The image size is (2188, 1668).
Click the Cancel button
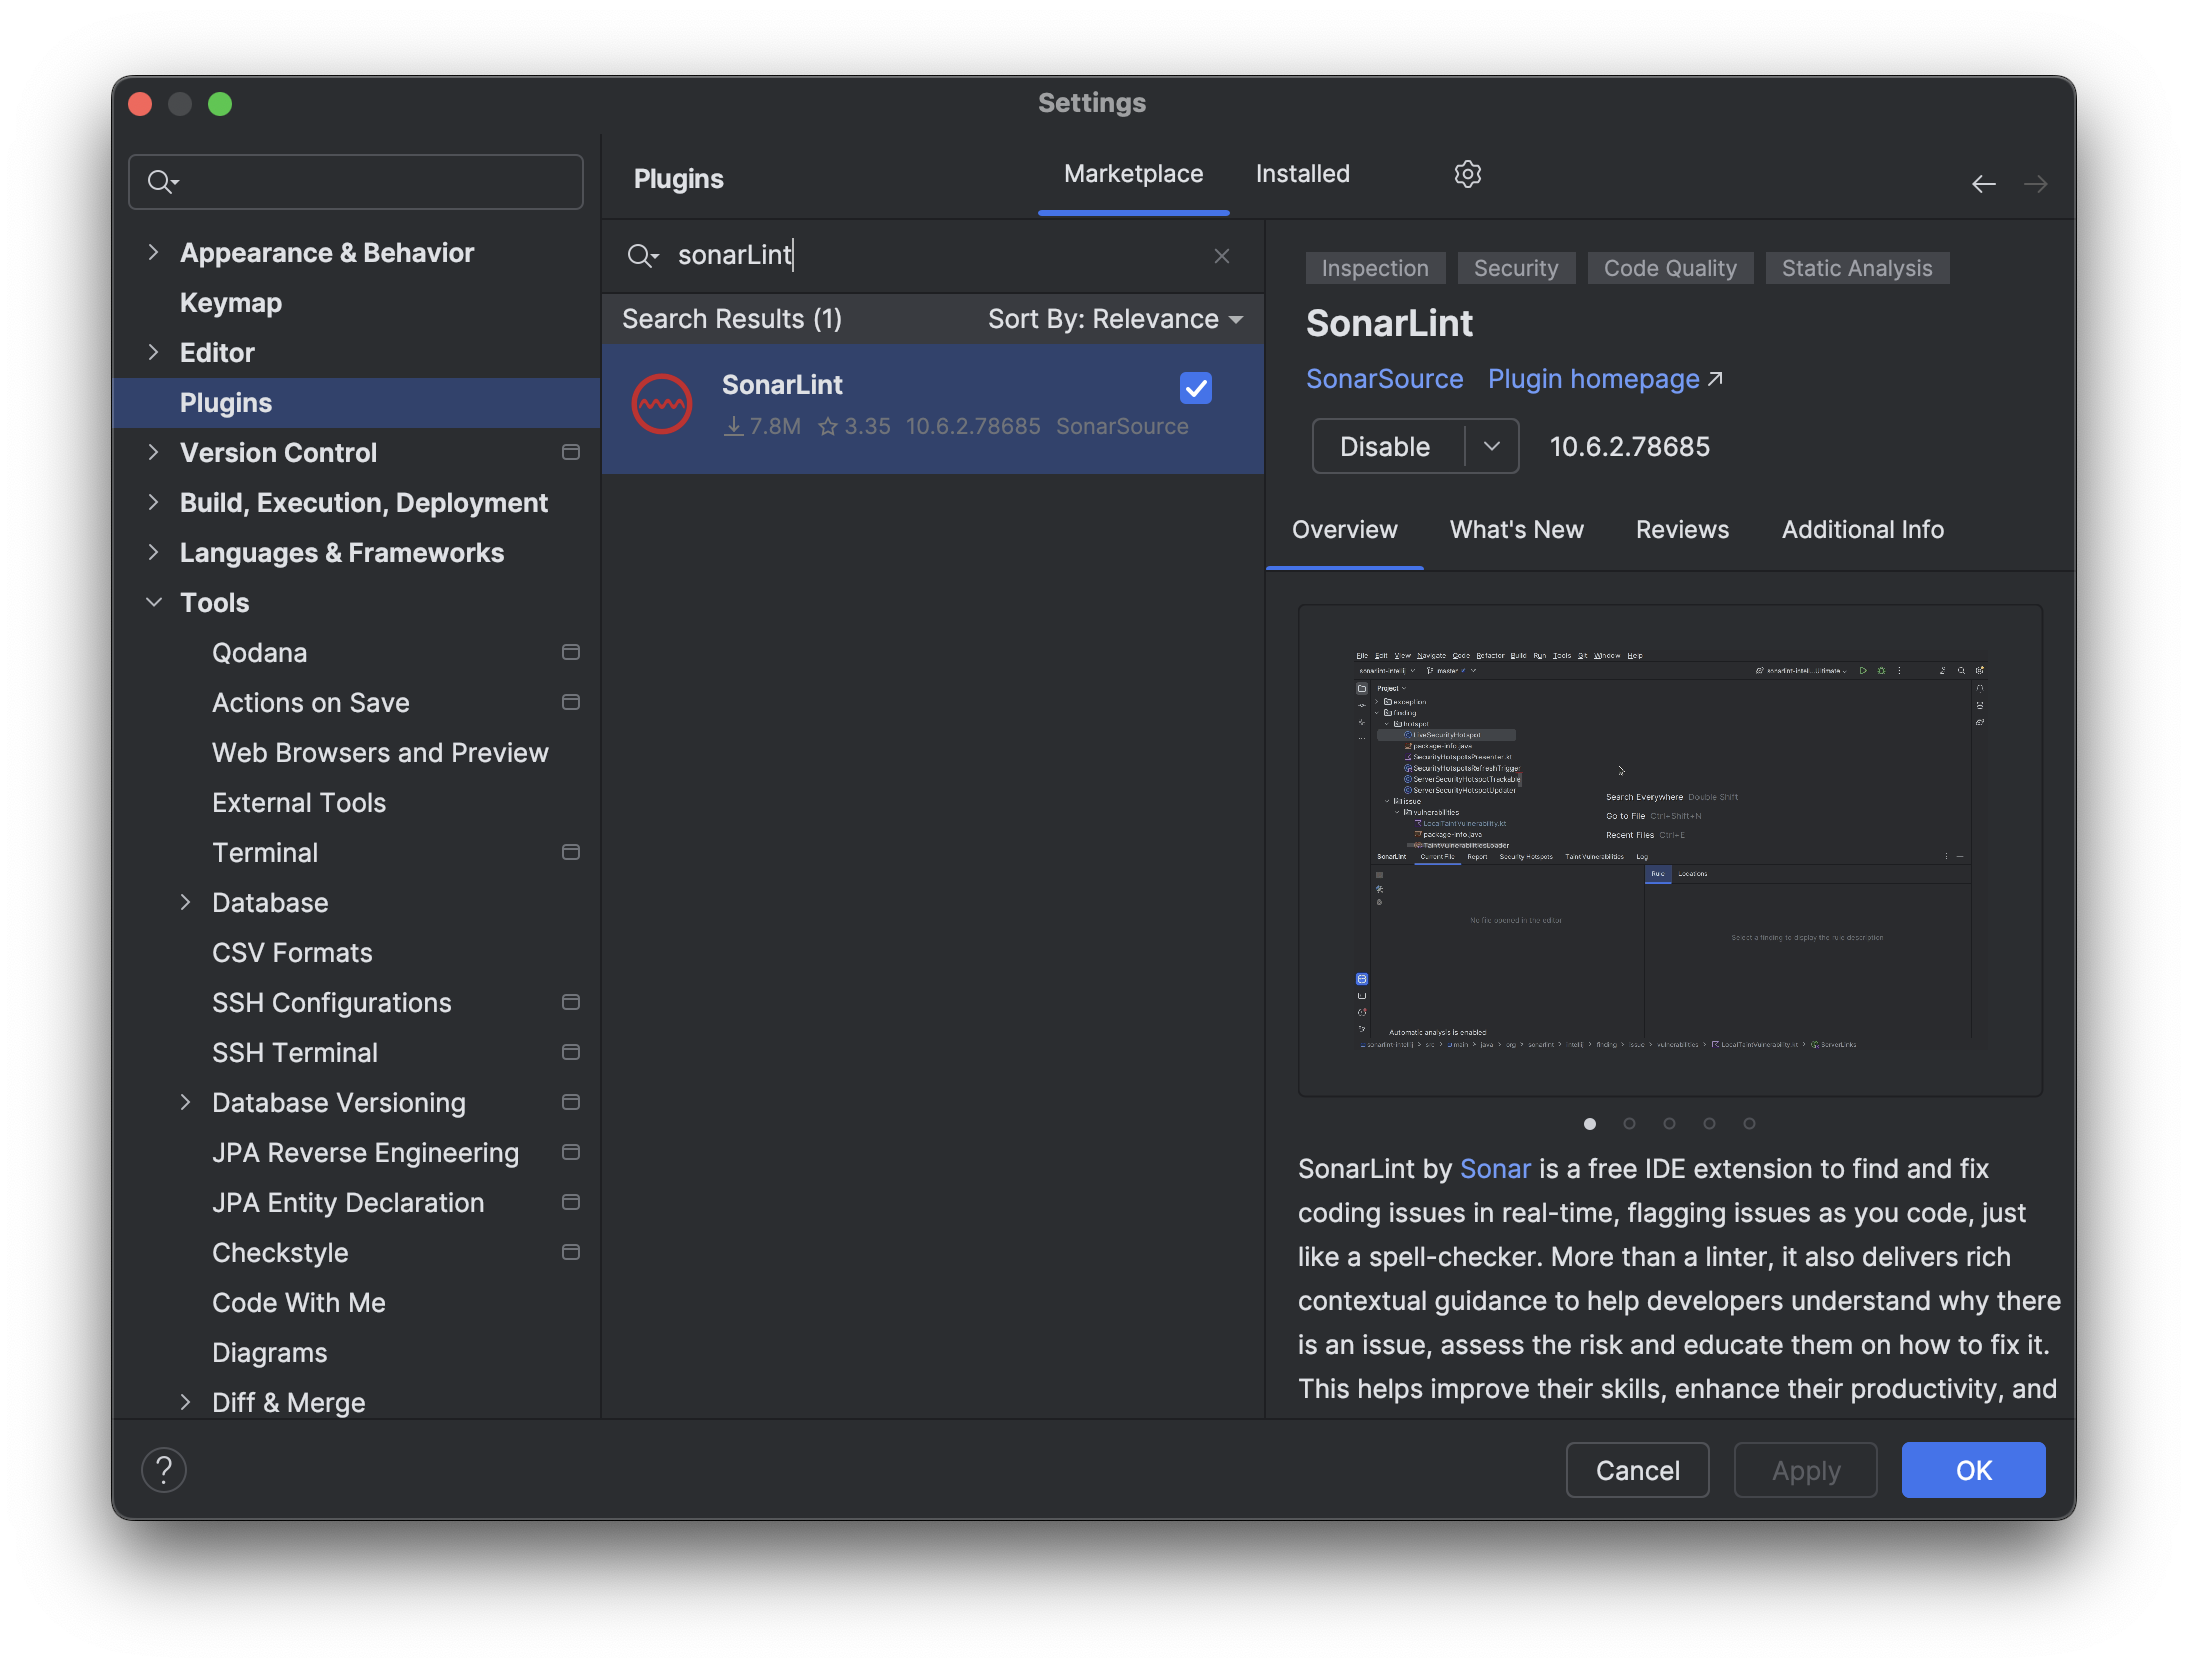point(1637,1470)
